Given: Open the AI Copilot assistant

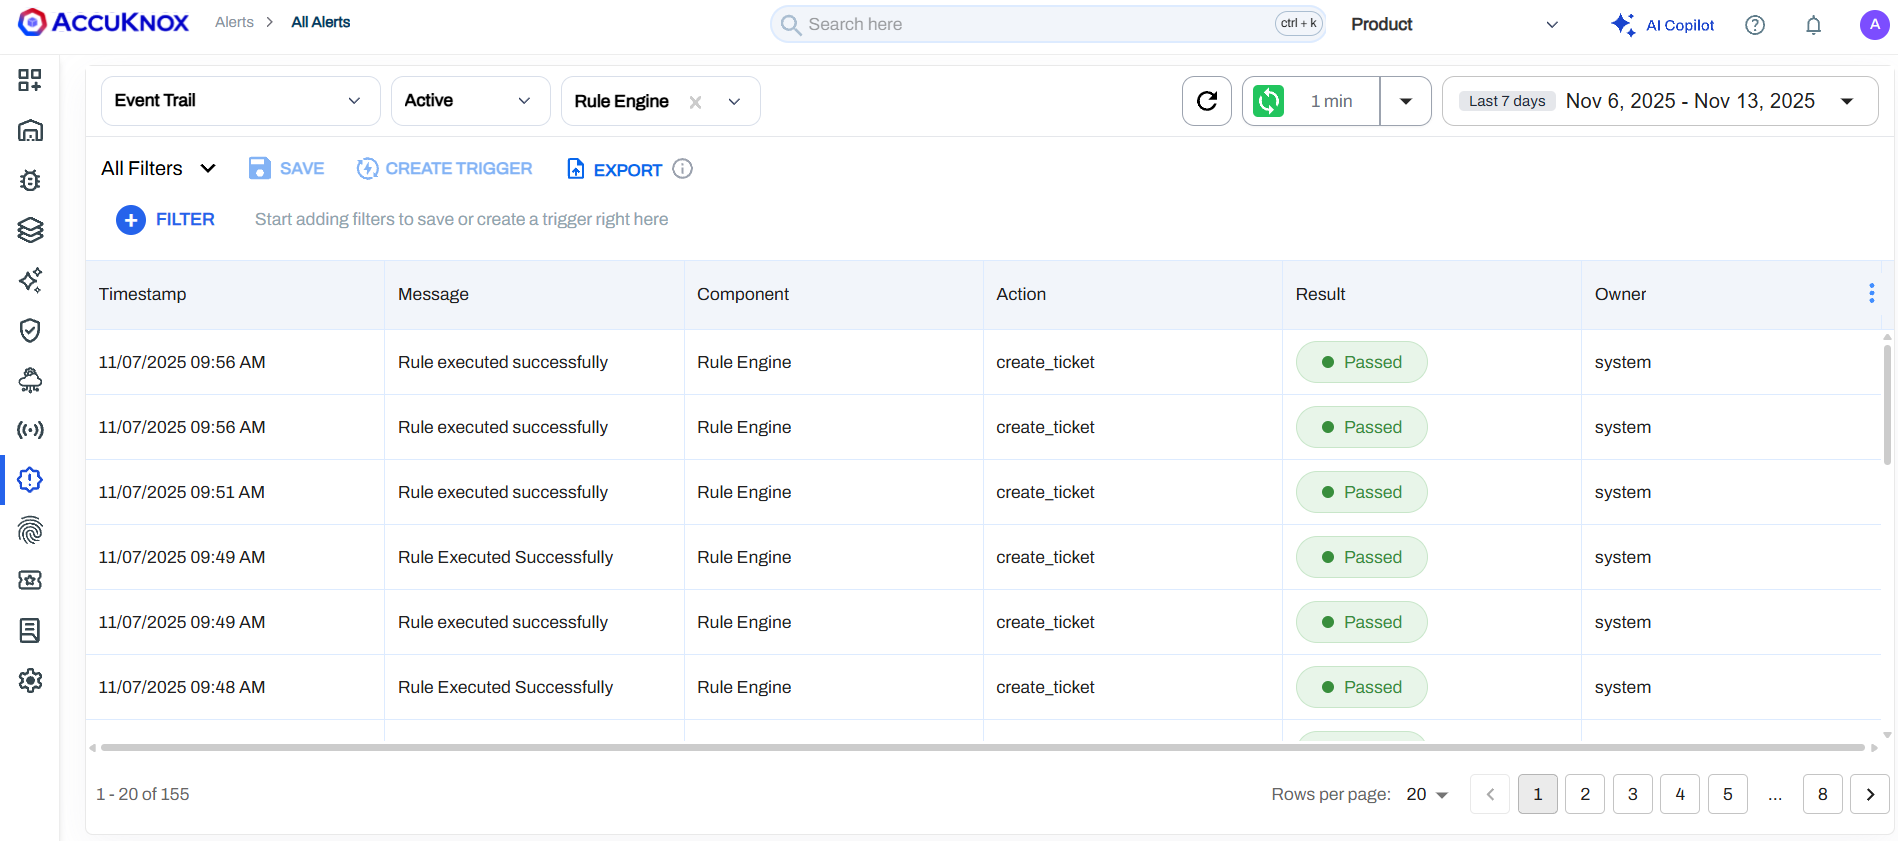Looking at the screenshot, I should pyautogui.click(x=1662, y=25).
